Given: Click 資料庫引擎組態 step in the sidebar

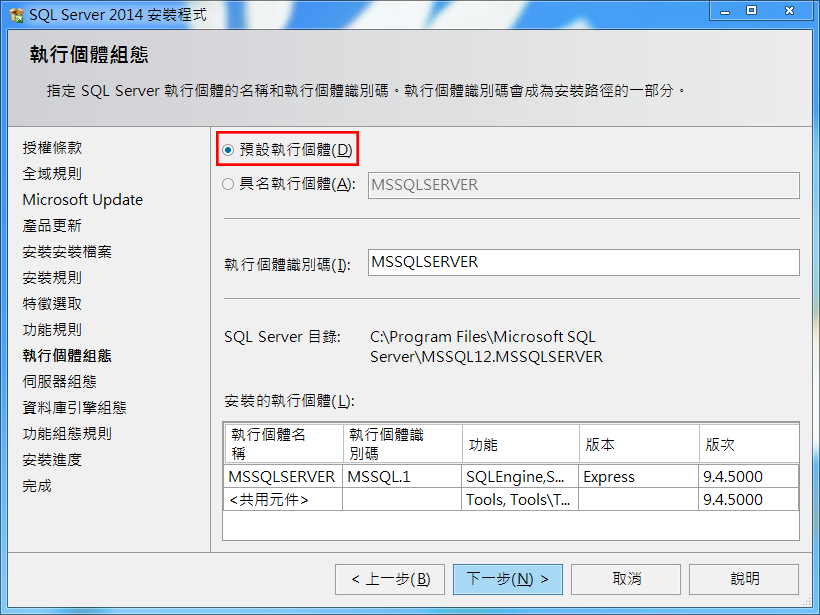Looking at the screenshot, I should (x=74, y=407).
